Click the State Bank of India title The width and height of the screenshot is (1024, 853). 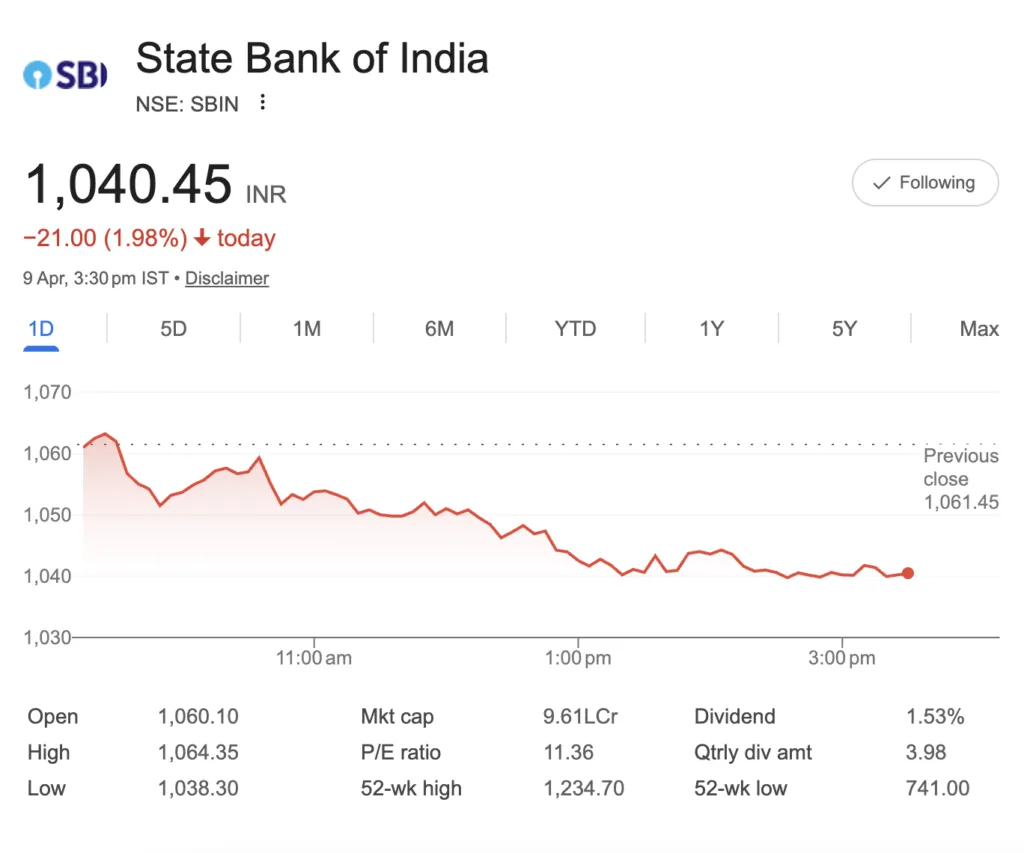click(x=312, y=58)
